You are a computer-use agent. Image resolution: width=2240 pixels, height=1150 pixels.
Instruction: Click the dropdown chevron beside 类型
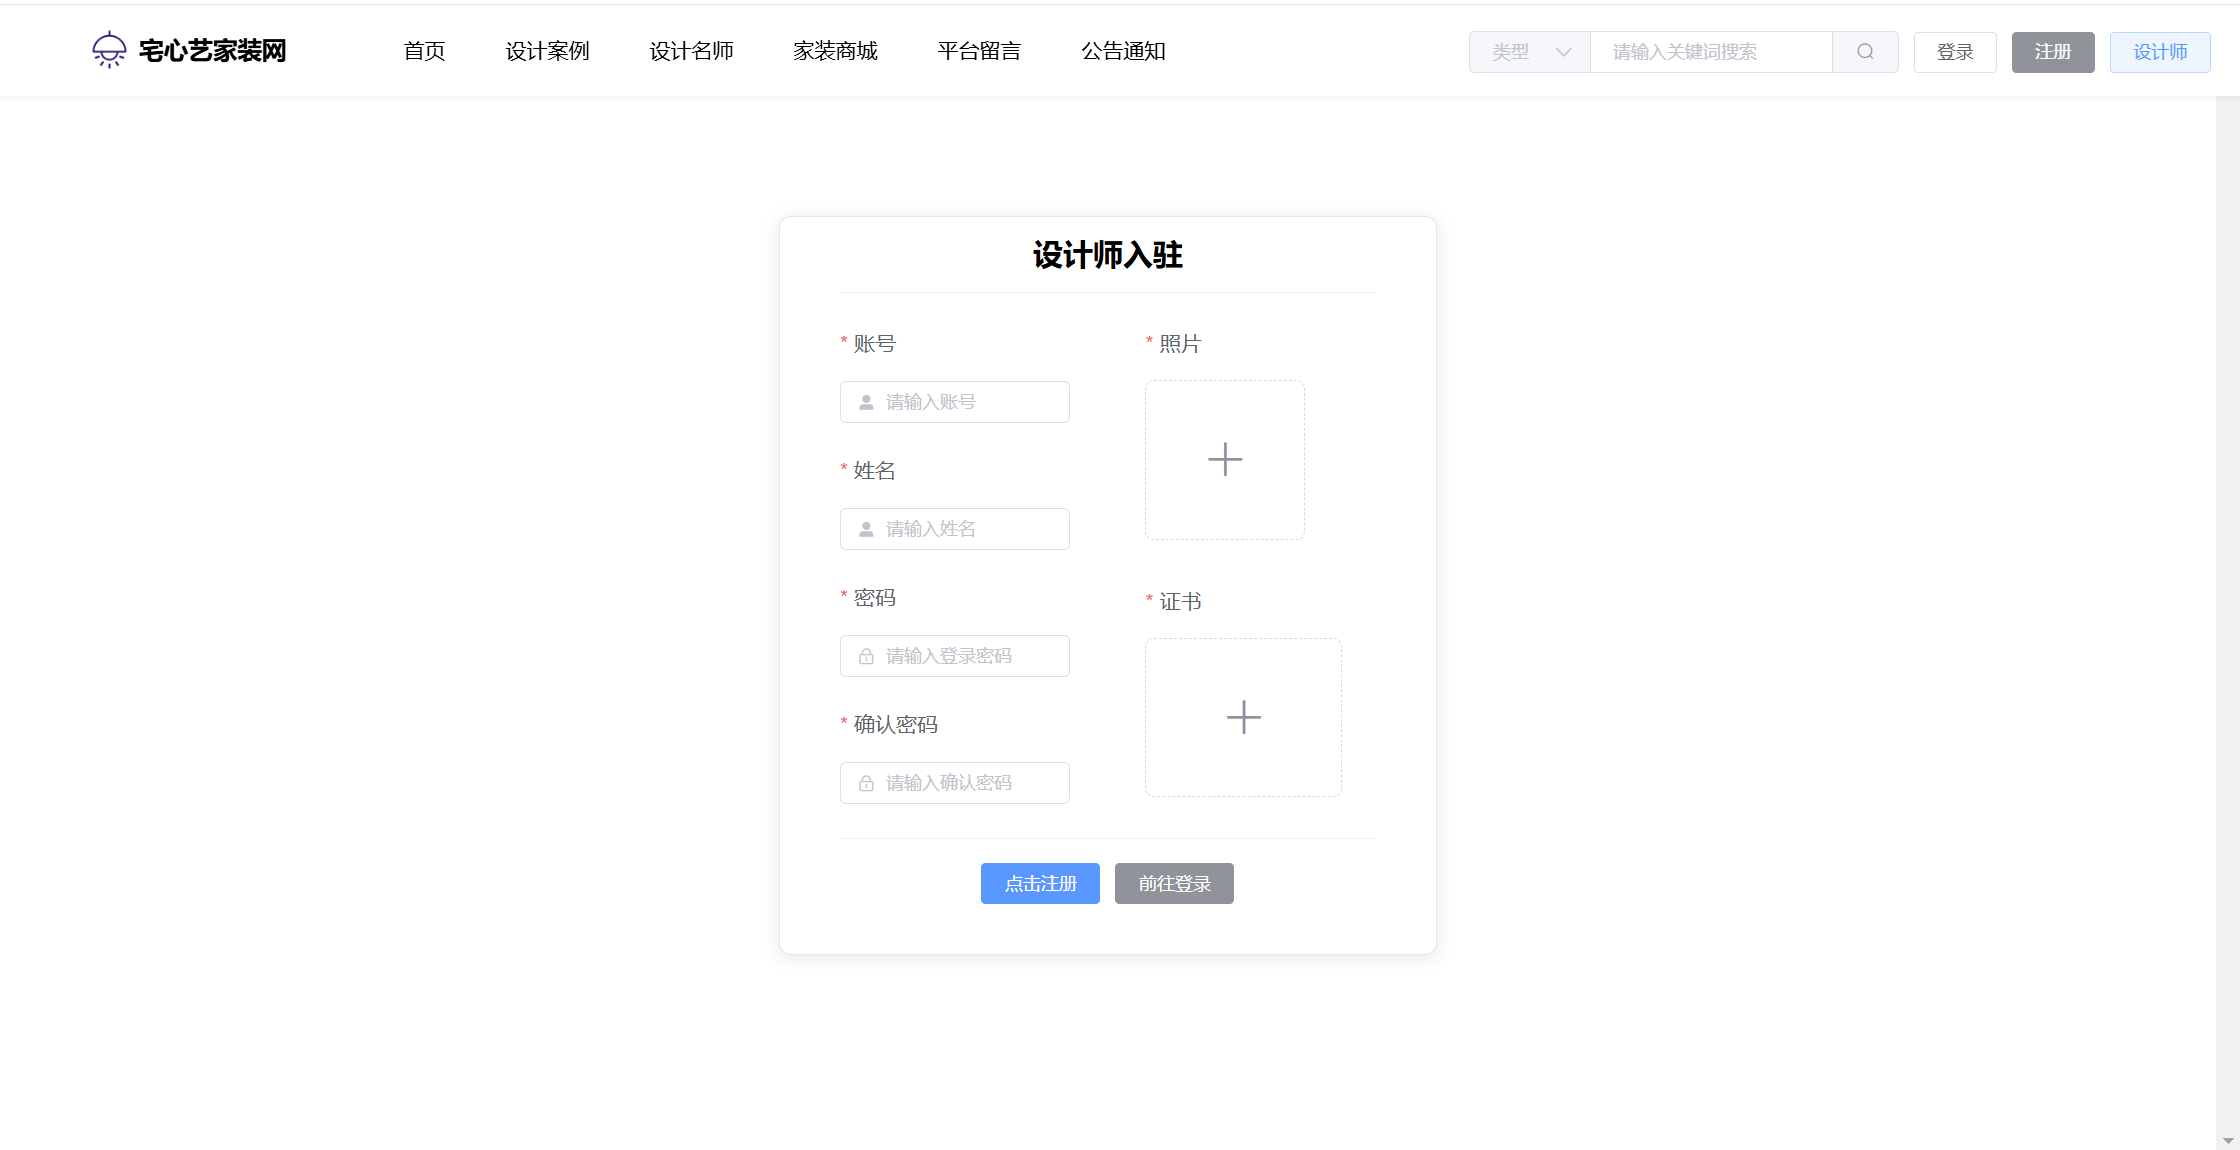coord(1563,52)
